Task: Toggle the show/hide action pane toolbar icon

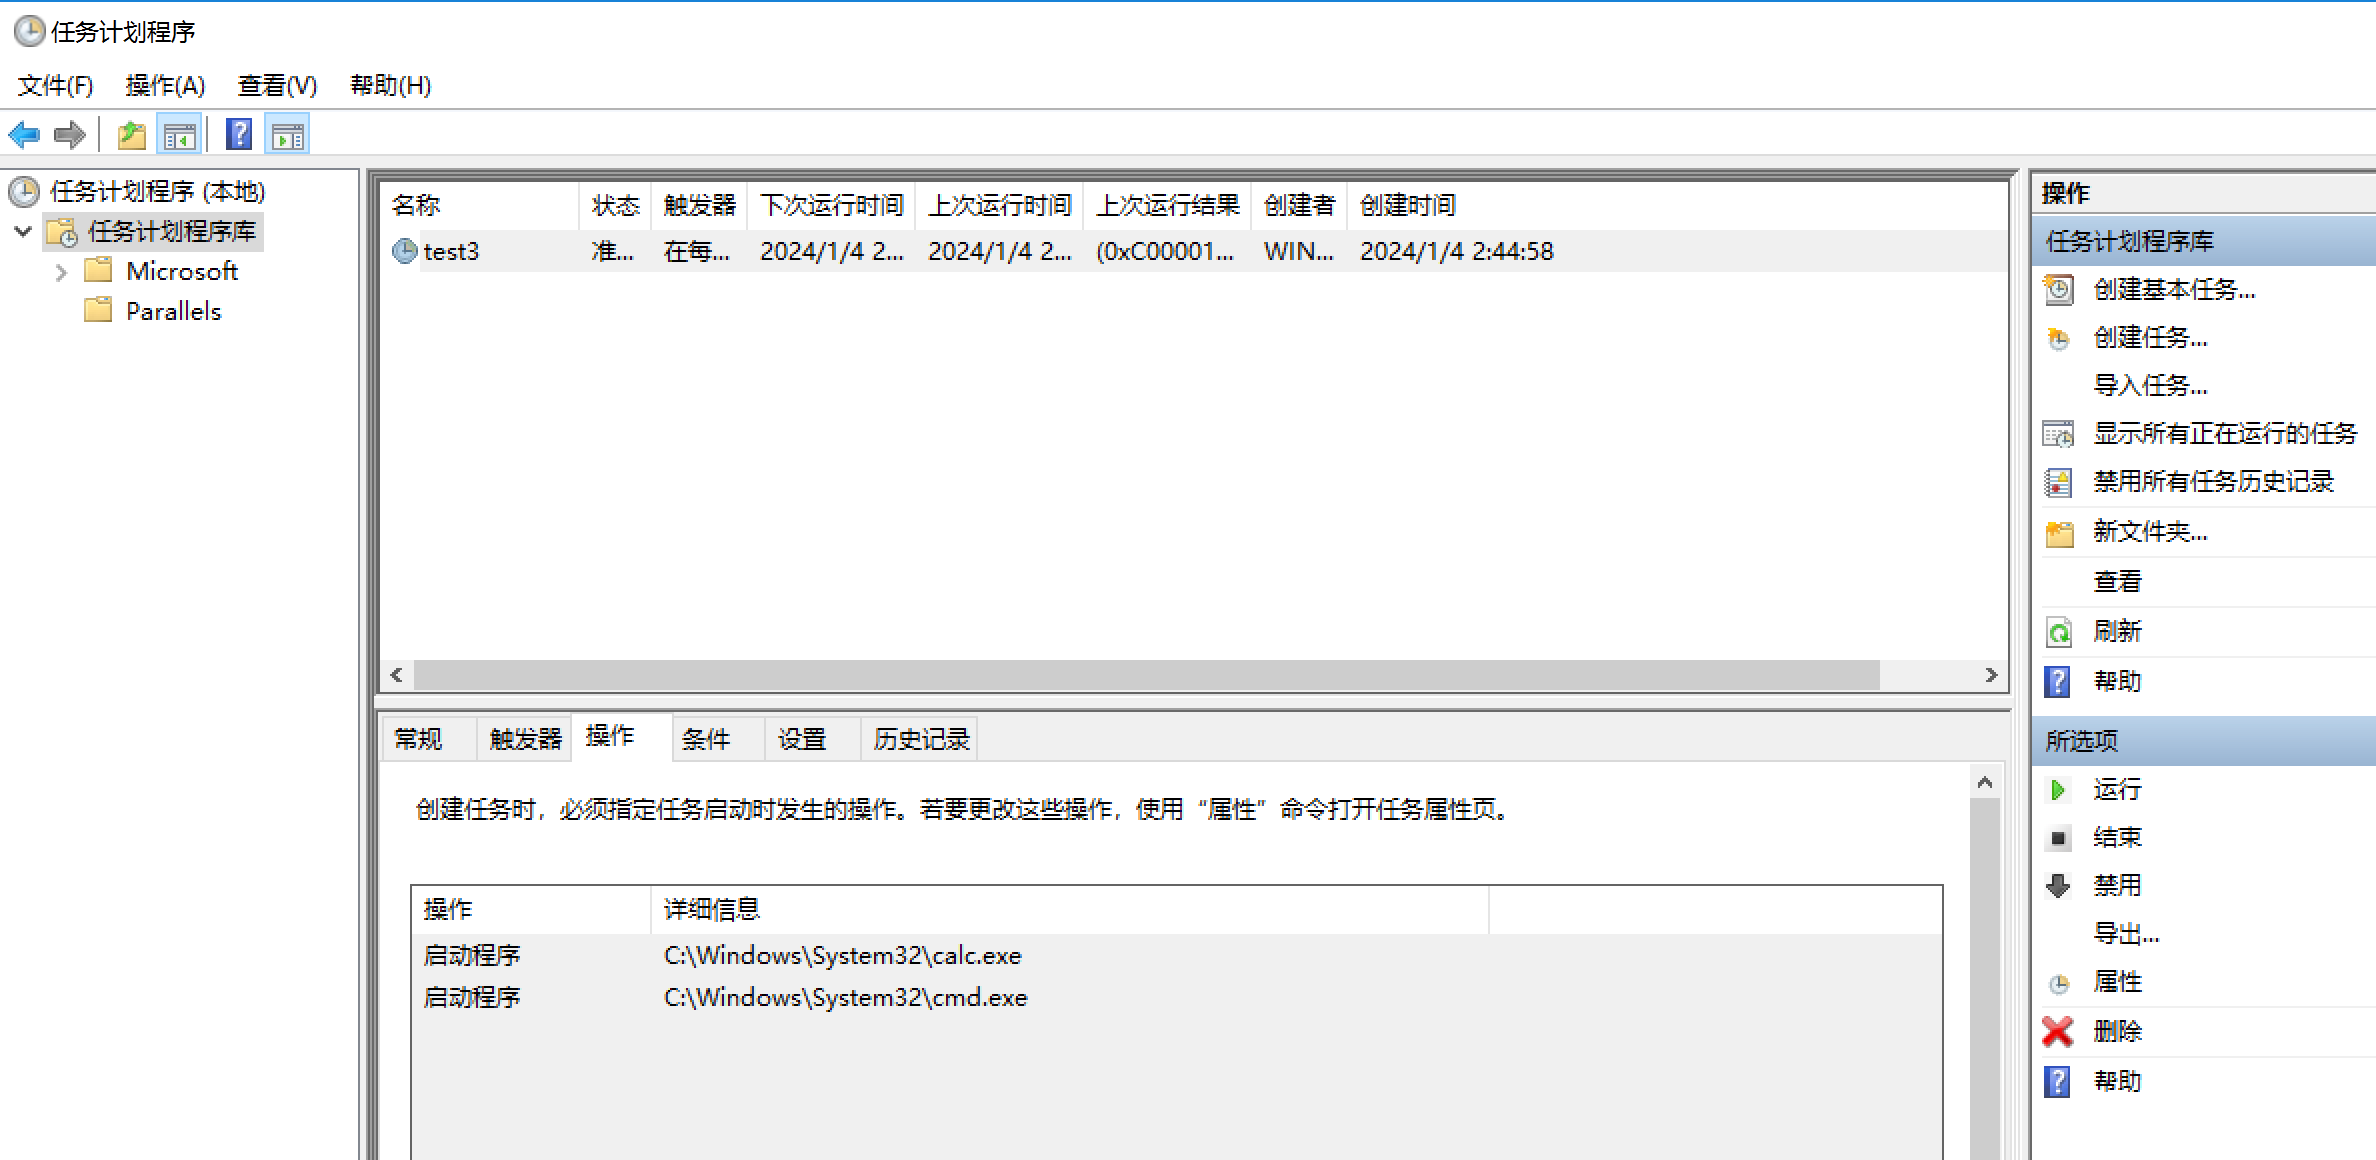Action: pyautogui.click(x=287, y=135)
